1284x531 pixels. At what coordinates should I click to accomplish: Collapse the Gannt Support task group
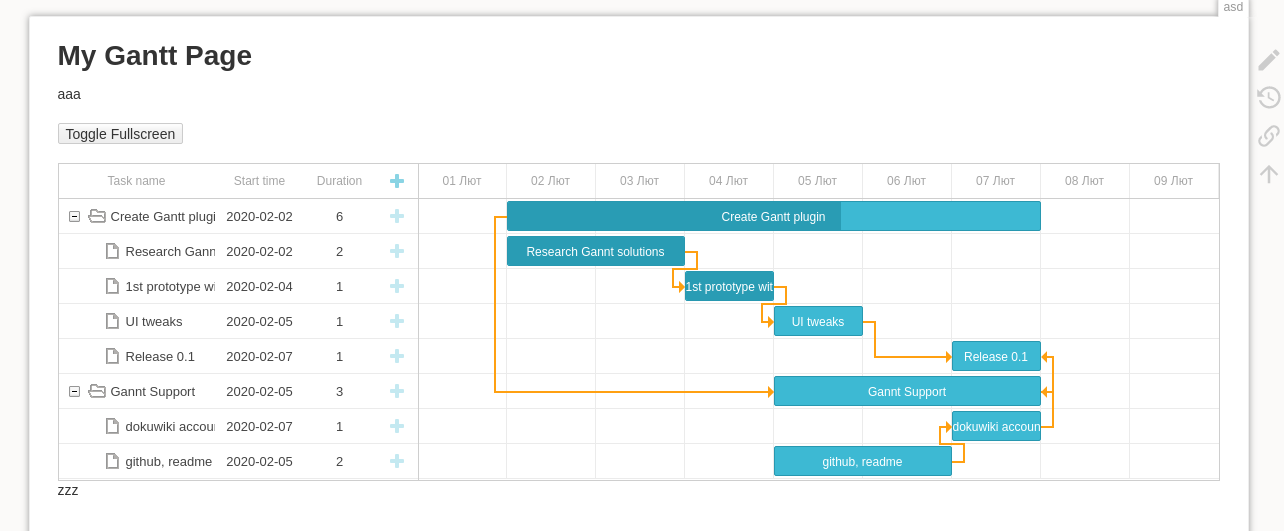(x=74, y=391)
